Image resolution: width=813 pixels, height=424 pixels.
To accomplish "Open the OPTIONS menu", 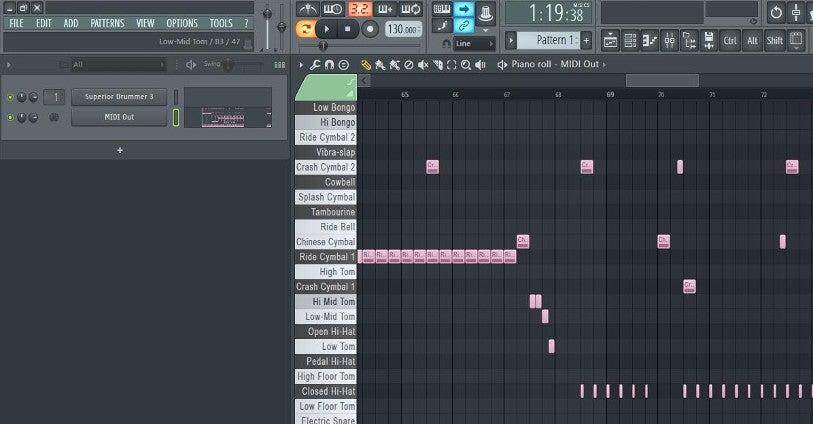I will pos(181,23).
